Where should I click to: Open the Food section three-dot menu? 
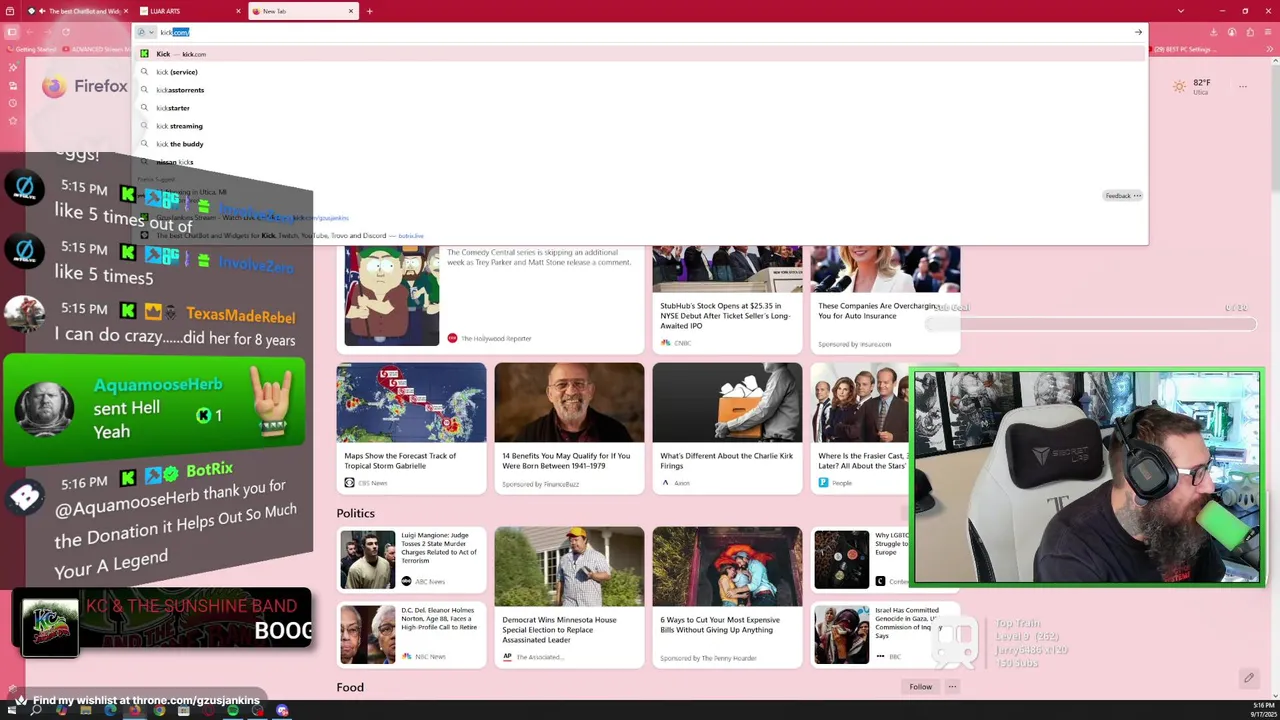click(952, 687)
